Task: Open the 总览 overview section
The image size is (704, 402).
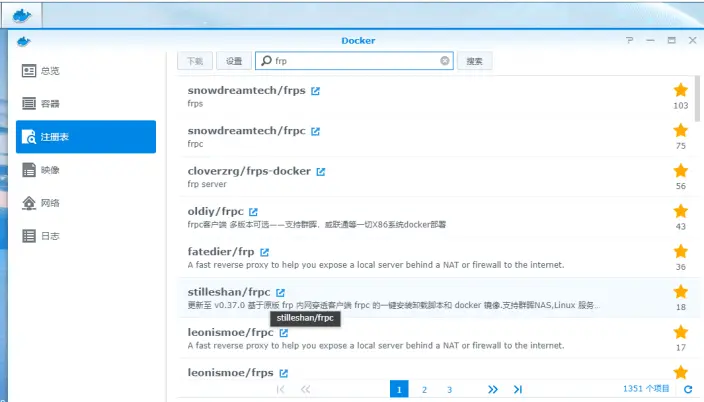Action: 86,71
